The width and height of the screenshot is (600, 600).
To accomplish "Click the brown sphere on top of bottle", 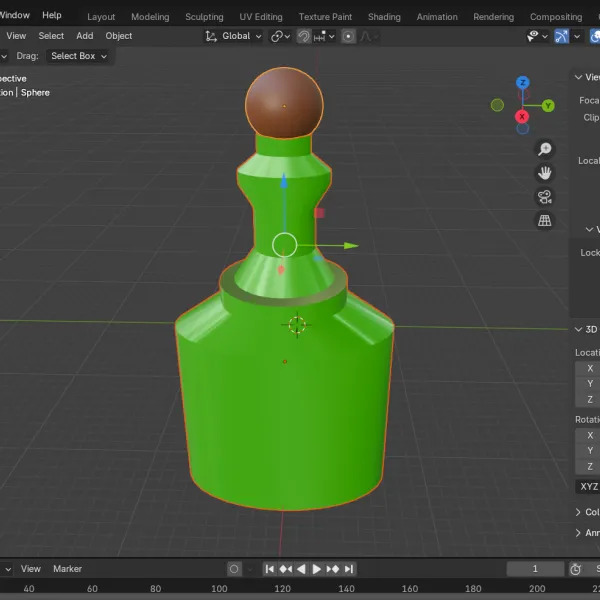I will 284,102.
